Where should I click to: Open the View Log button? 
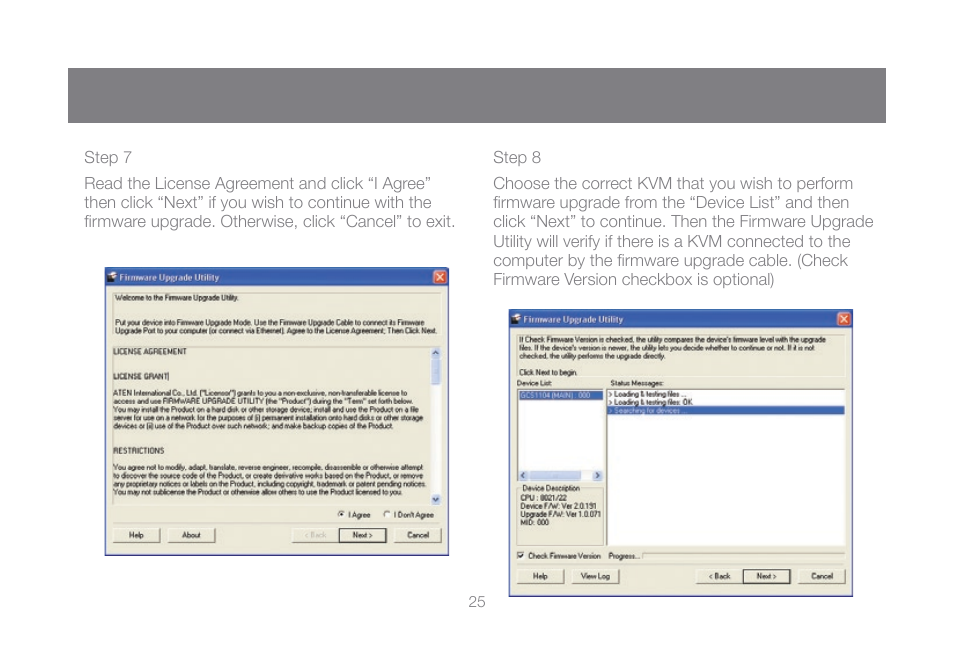pyautogui.click(x=595, y=576)
